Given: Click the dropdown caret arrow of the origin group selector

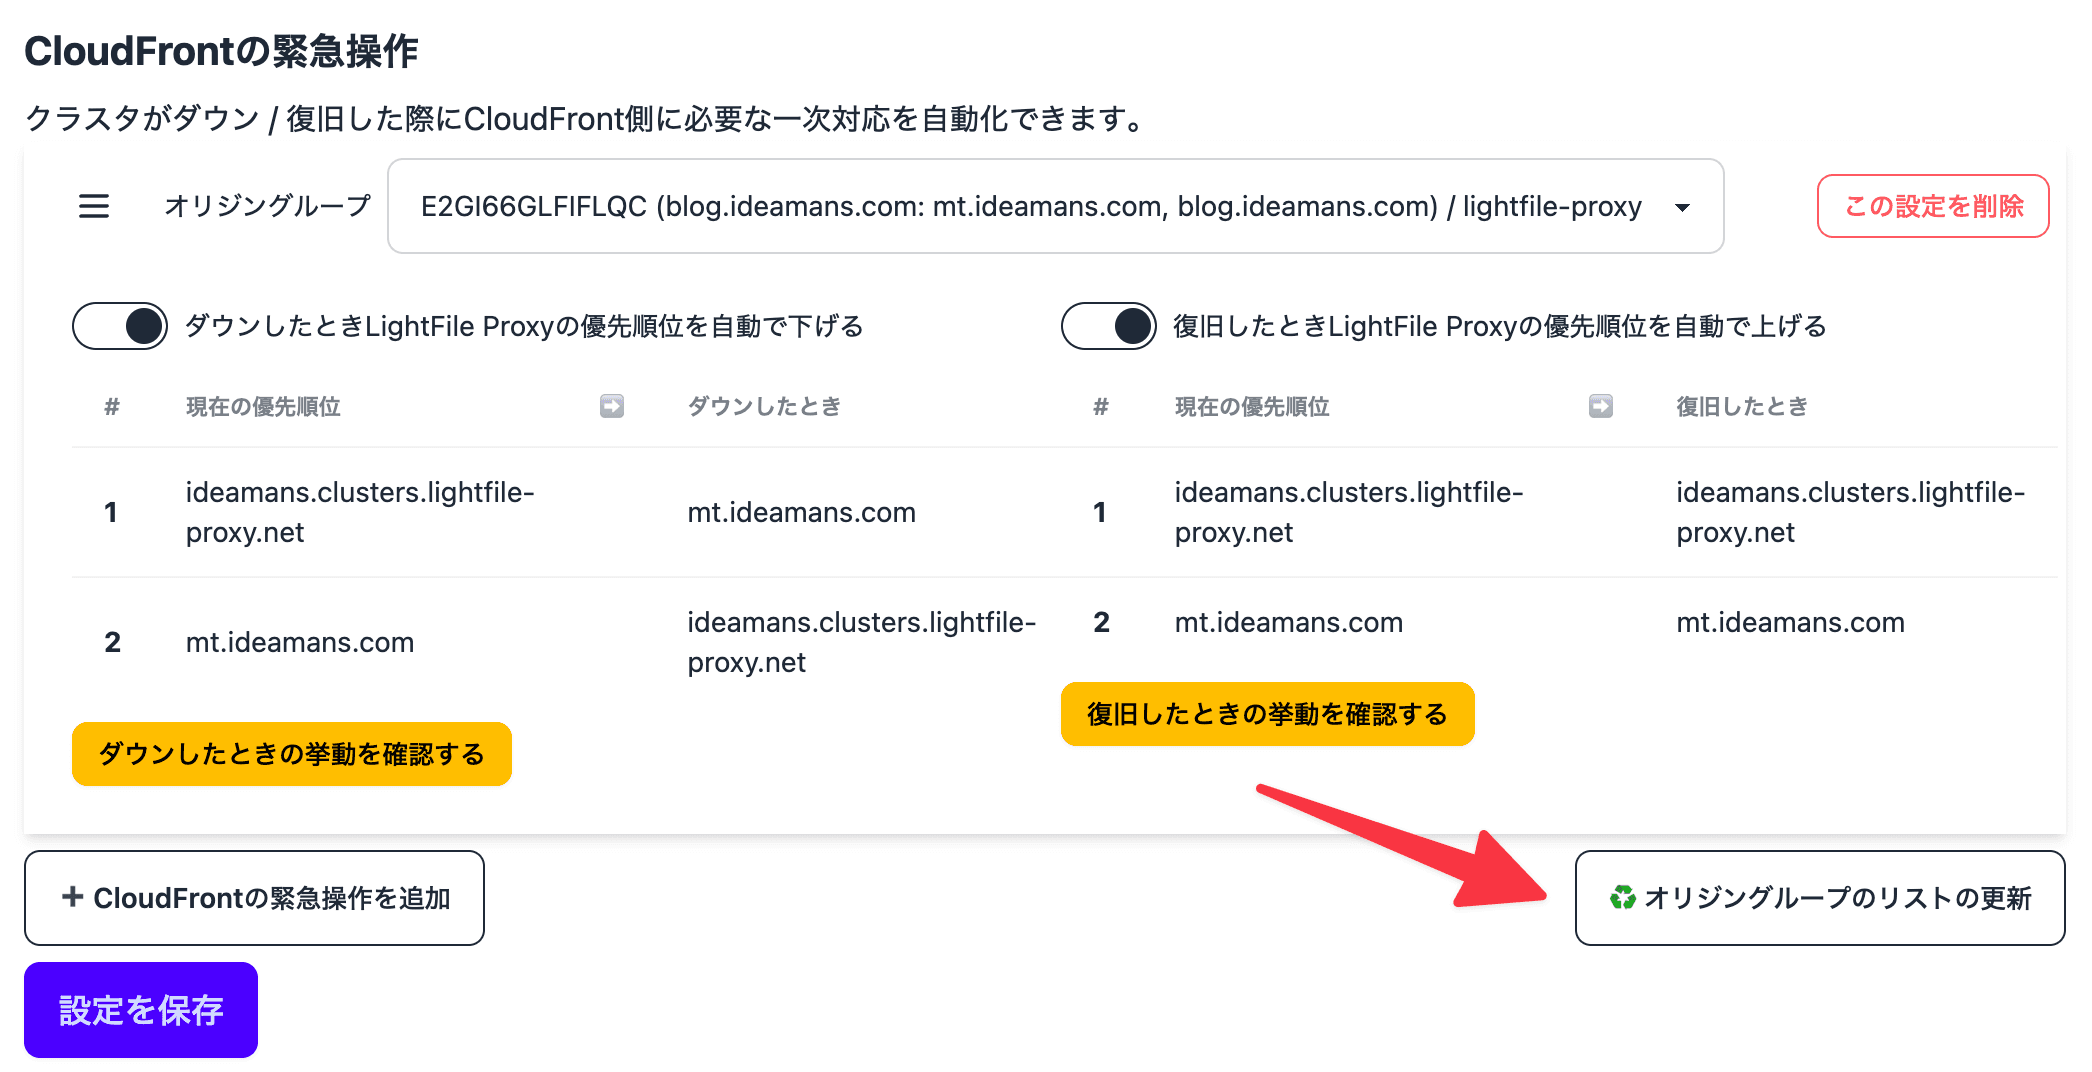Looking at the screenshot, I should coord(1683,207).
